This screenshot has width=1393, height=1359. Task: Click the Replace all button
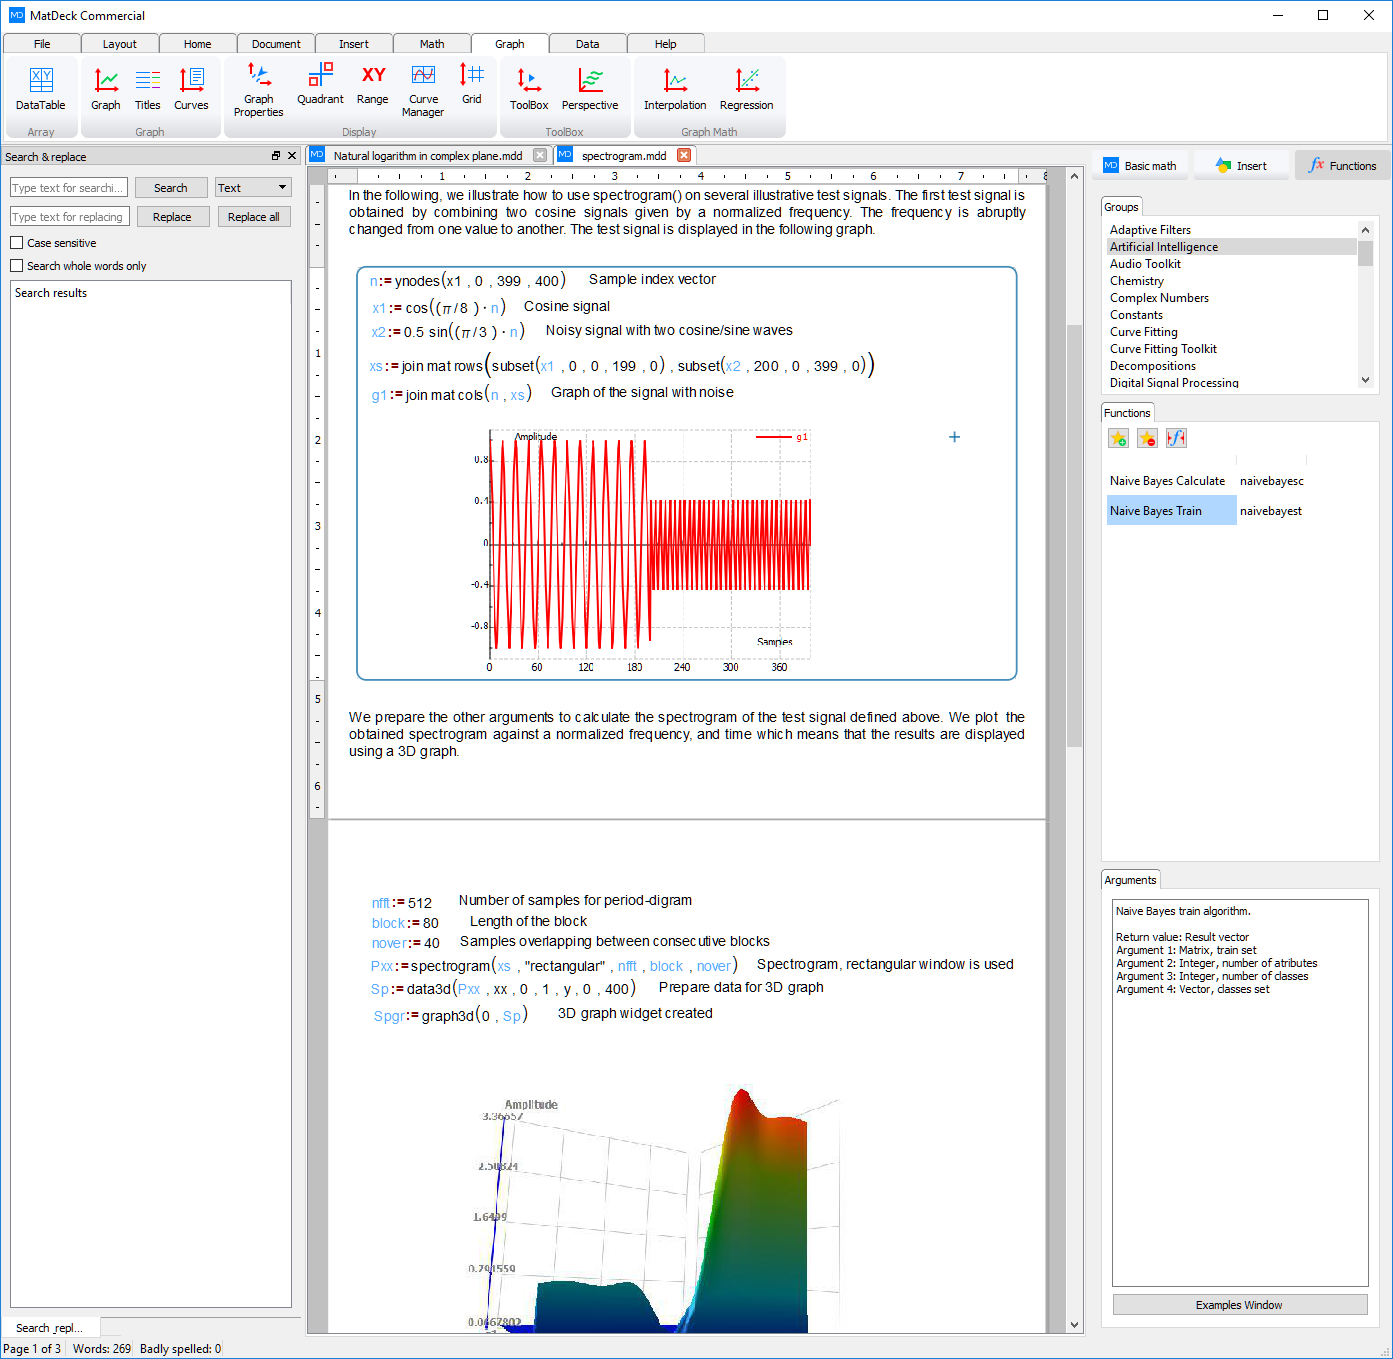[254, 217]
